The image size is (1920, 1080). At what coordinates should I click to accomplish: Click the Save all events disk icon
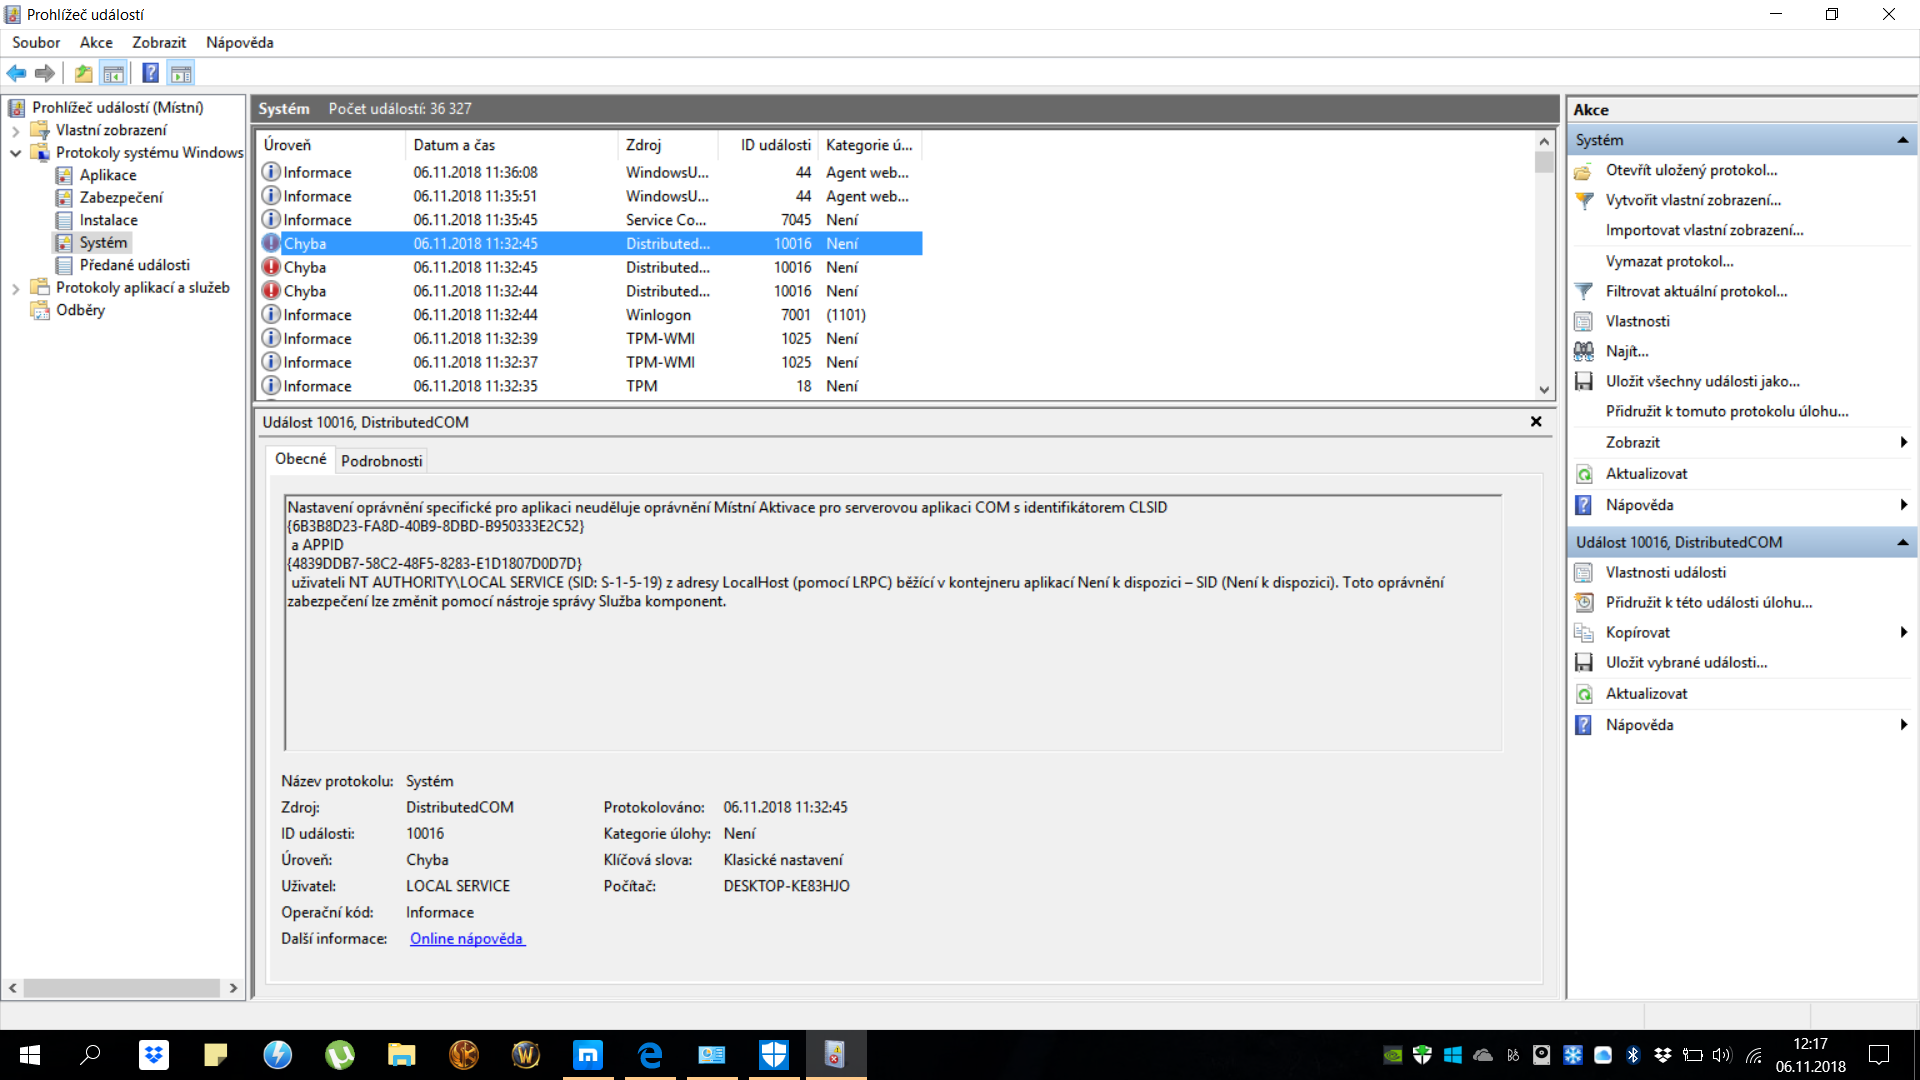point(1584,381)
